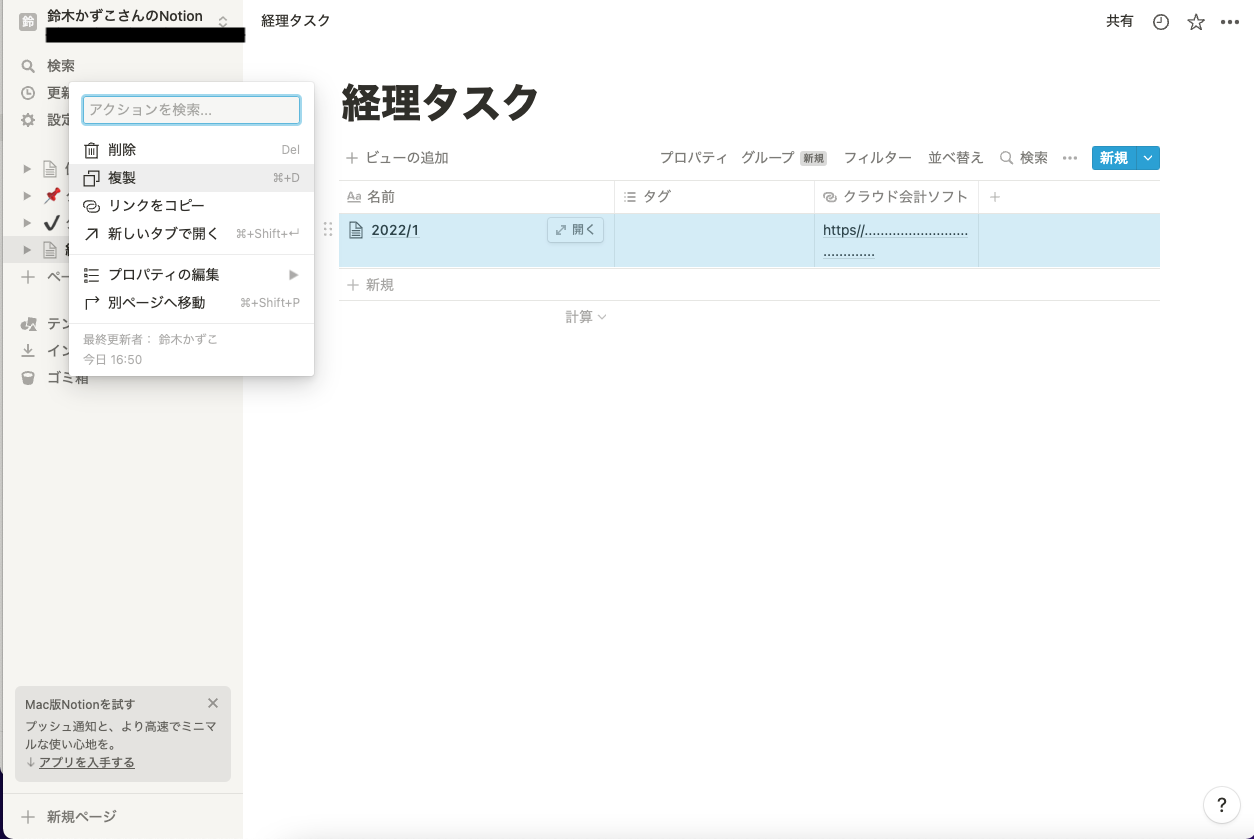Click the blue 新規 button
Screen dimensions: 1254x839
tap(1114, 158)
